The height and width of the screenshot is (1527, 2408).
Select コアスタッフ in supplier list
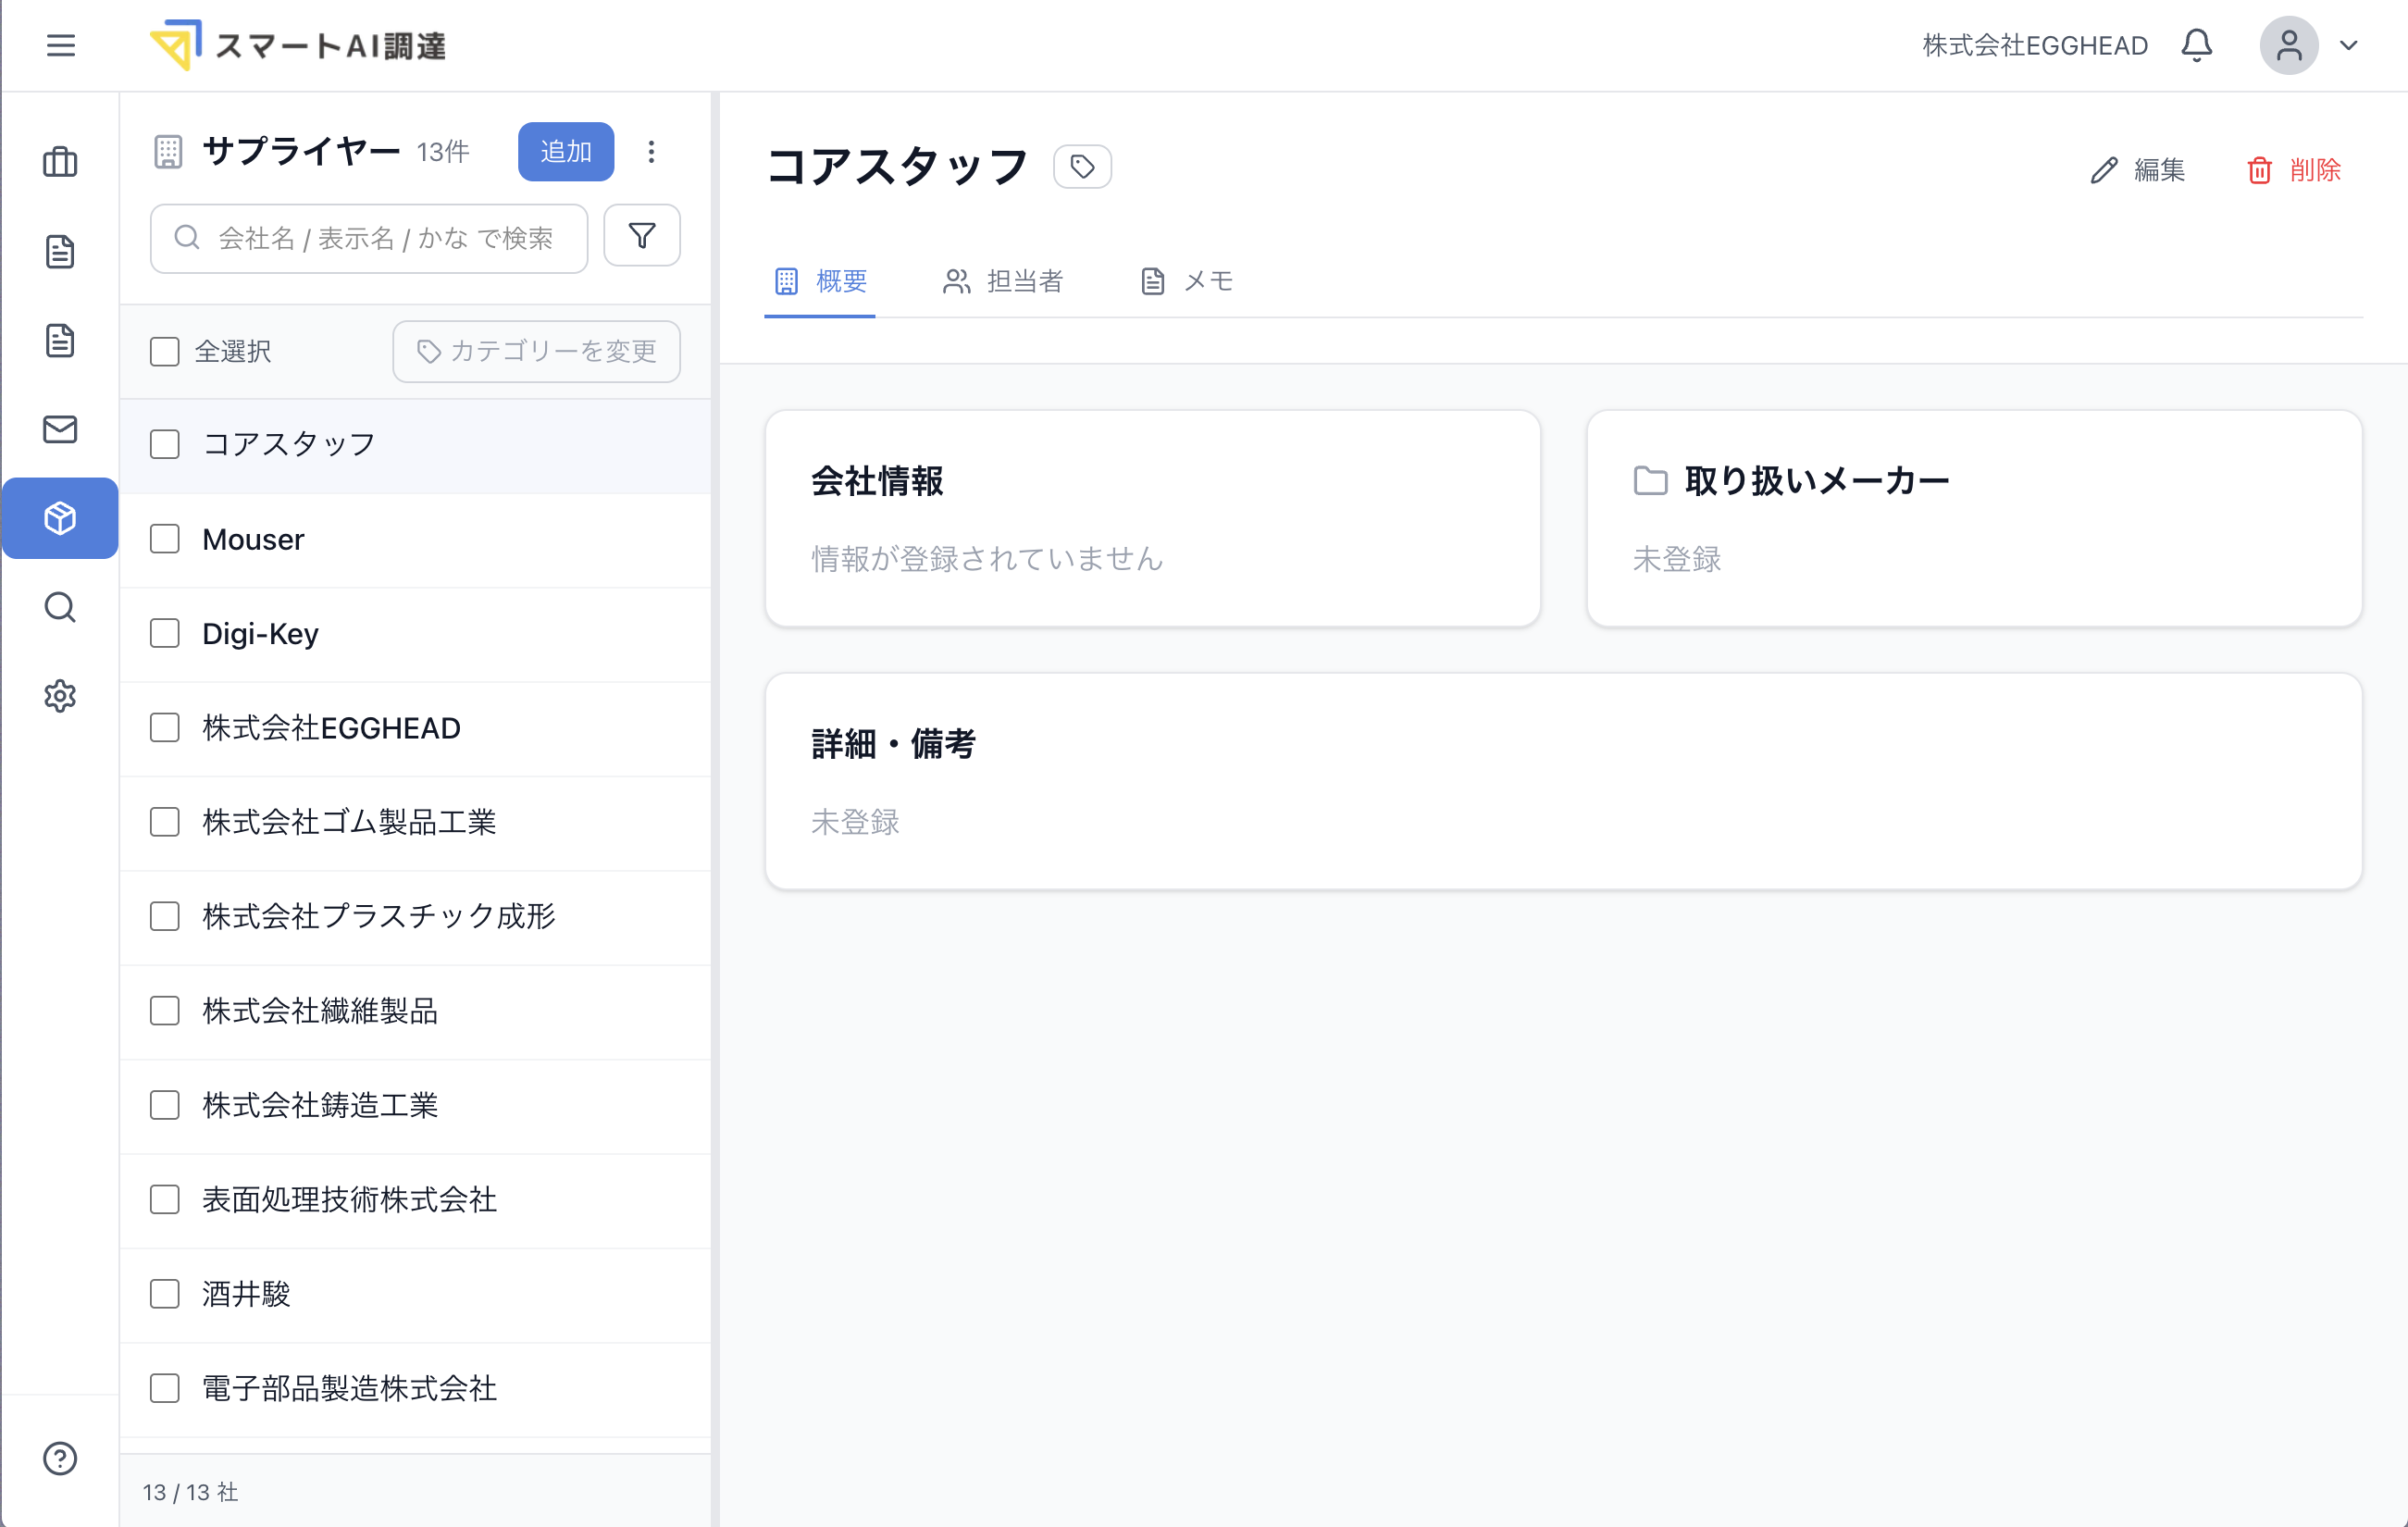click(x=415, y=444)
